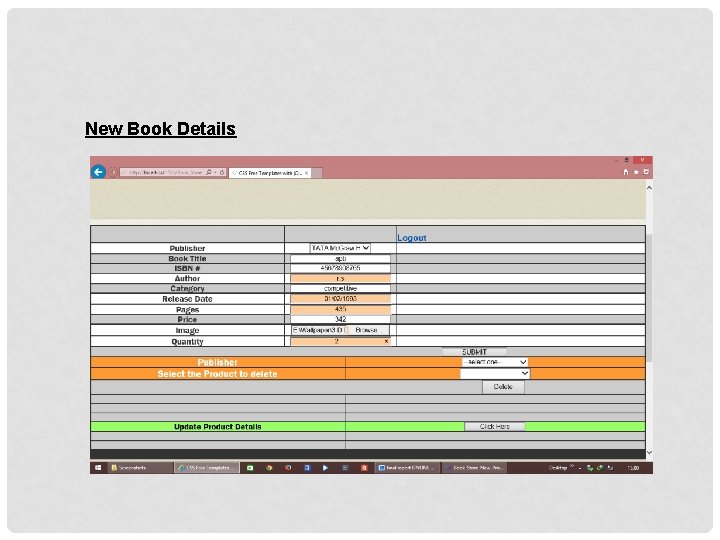Click the search magnifier in address bar
Viewport: 720px width, 540px height.
(209, 172)
